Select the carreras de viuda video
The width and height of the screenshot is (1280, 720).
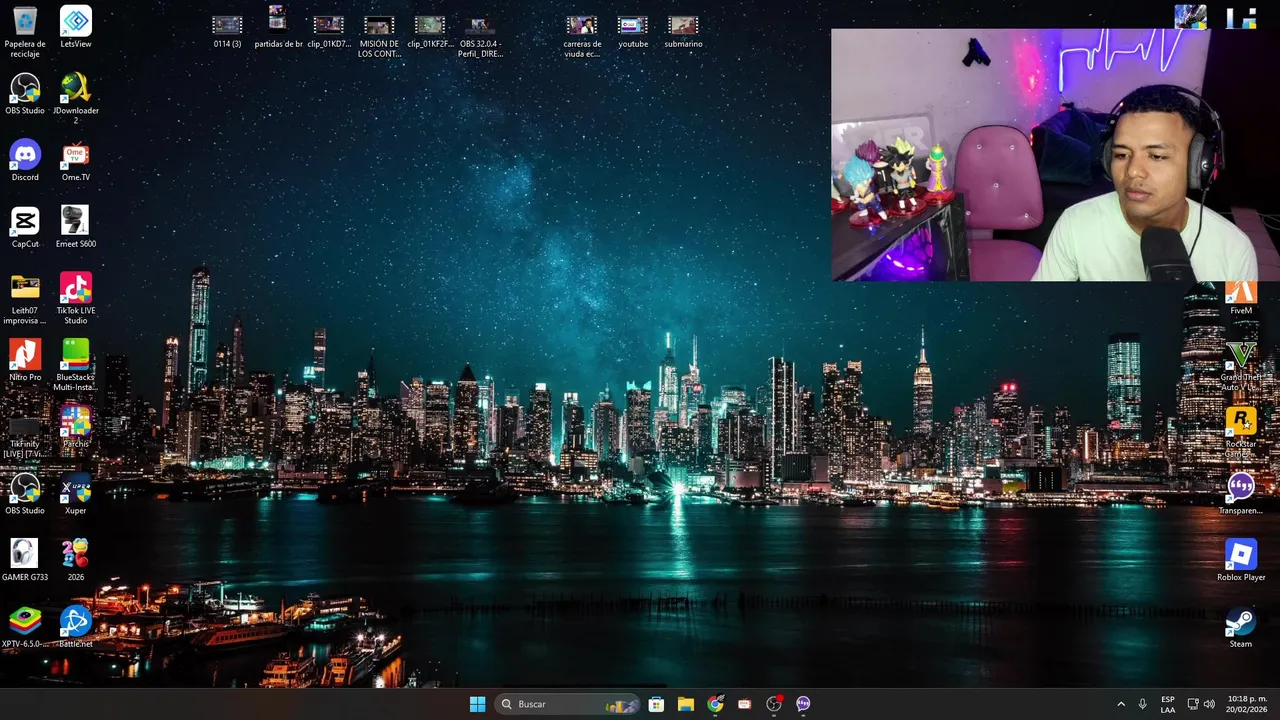[x=582, y=37]
